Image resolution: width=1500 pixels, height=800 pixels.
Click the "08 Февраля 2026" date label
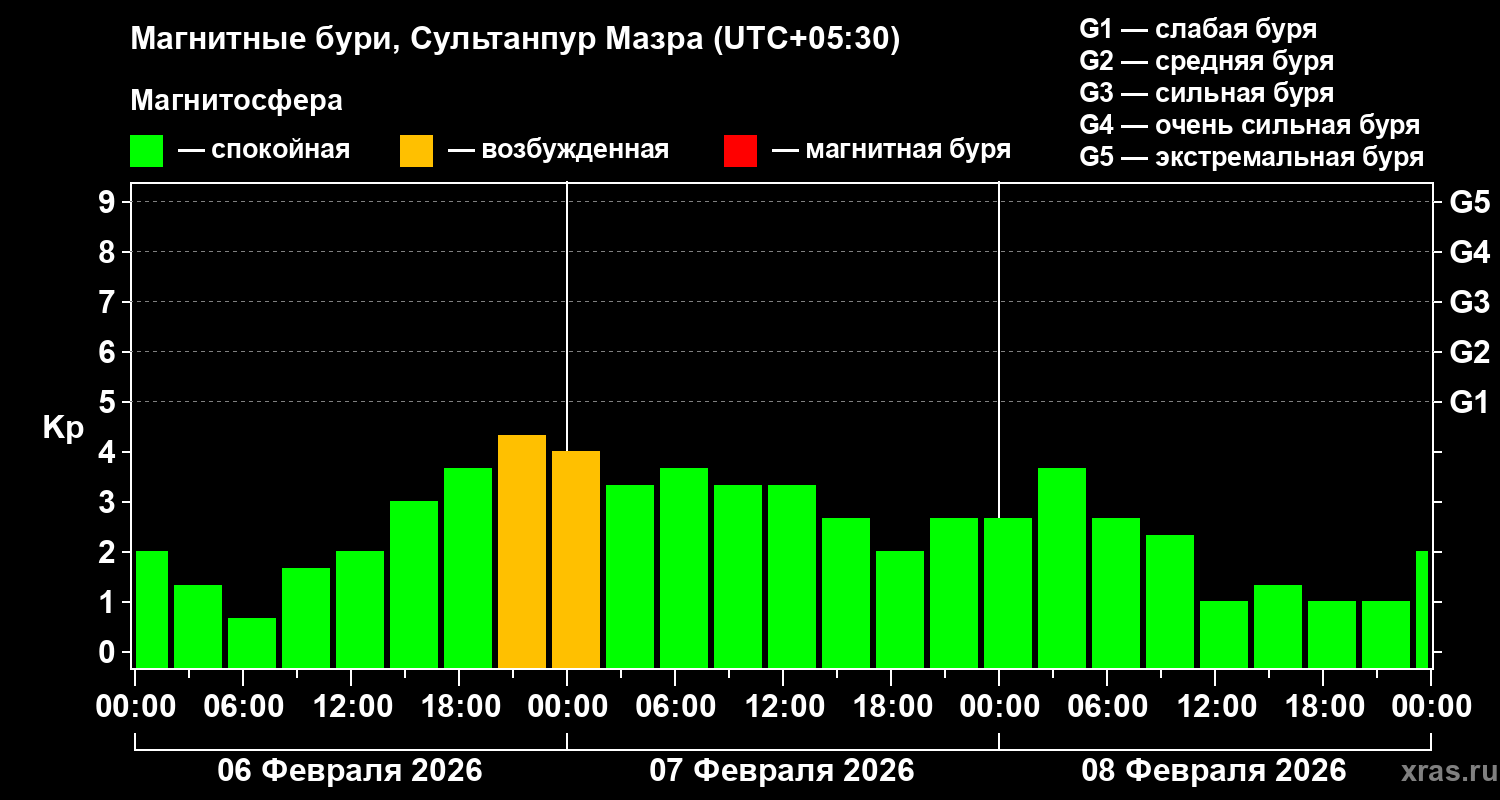1214,770
